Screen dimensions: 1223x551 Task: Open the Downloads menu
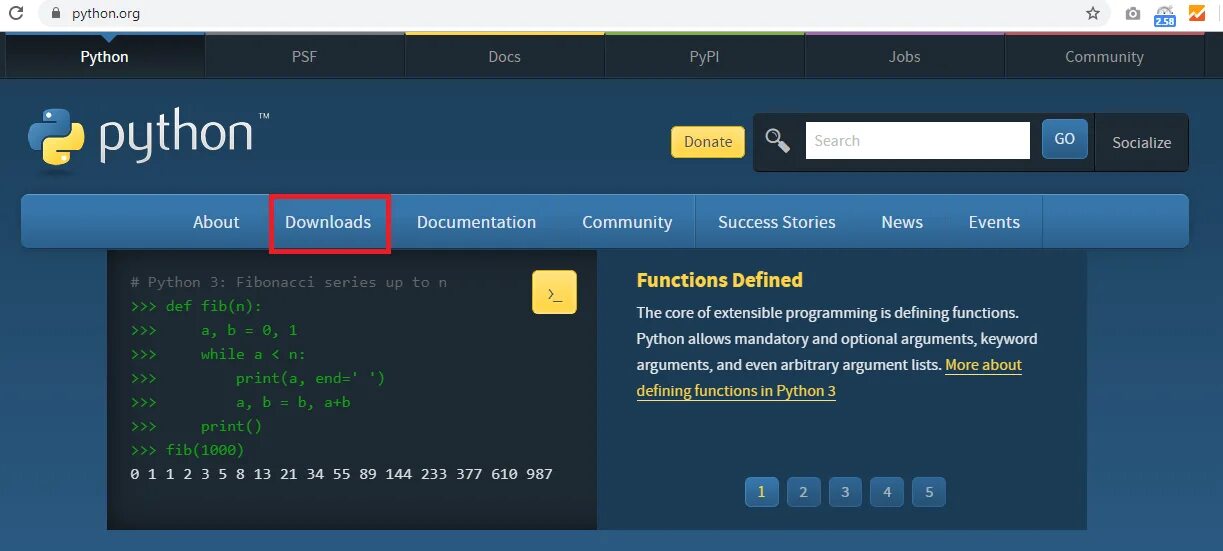pyautogui.click(x=328, y=222)
